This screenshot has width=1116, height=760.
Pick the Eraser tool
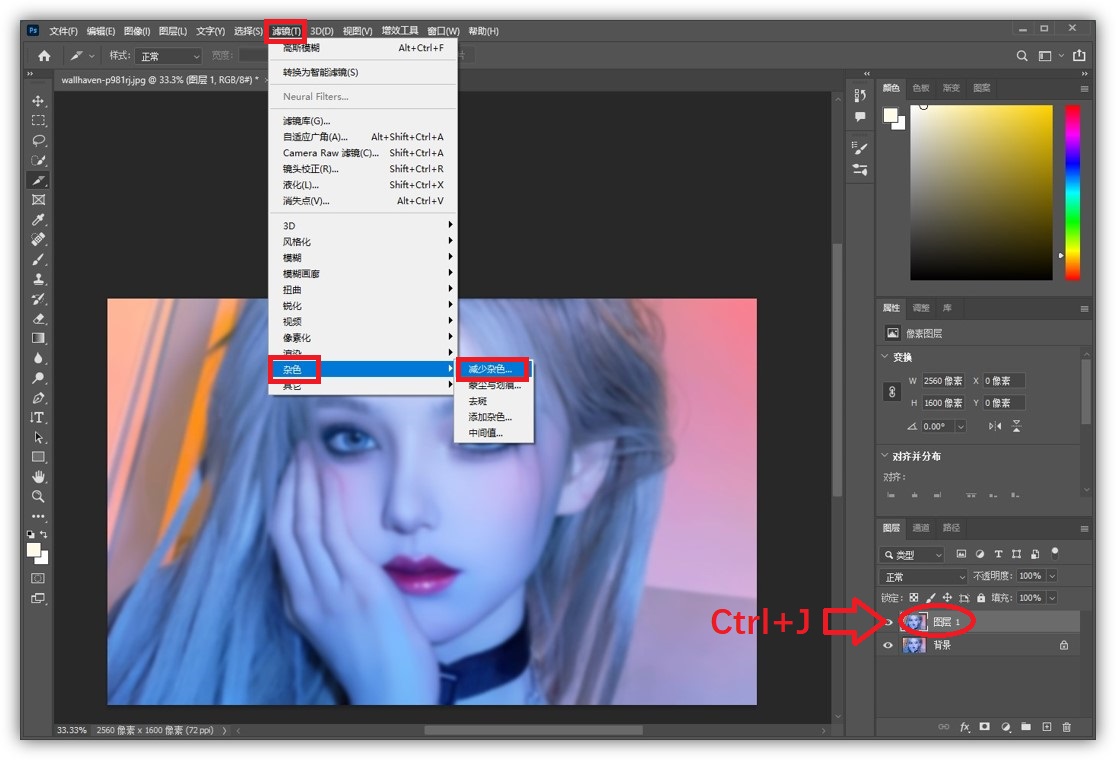point(38,318)
